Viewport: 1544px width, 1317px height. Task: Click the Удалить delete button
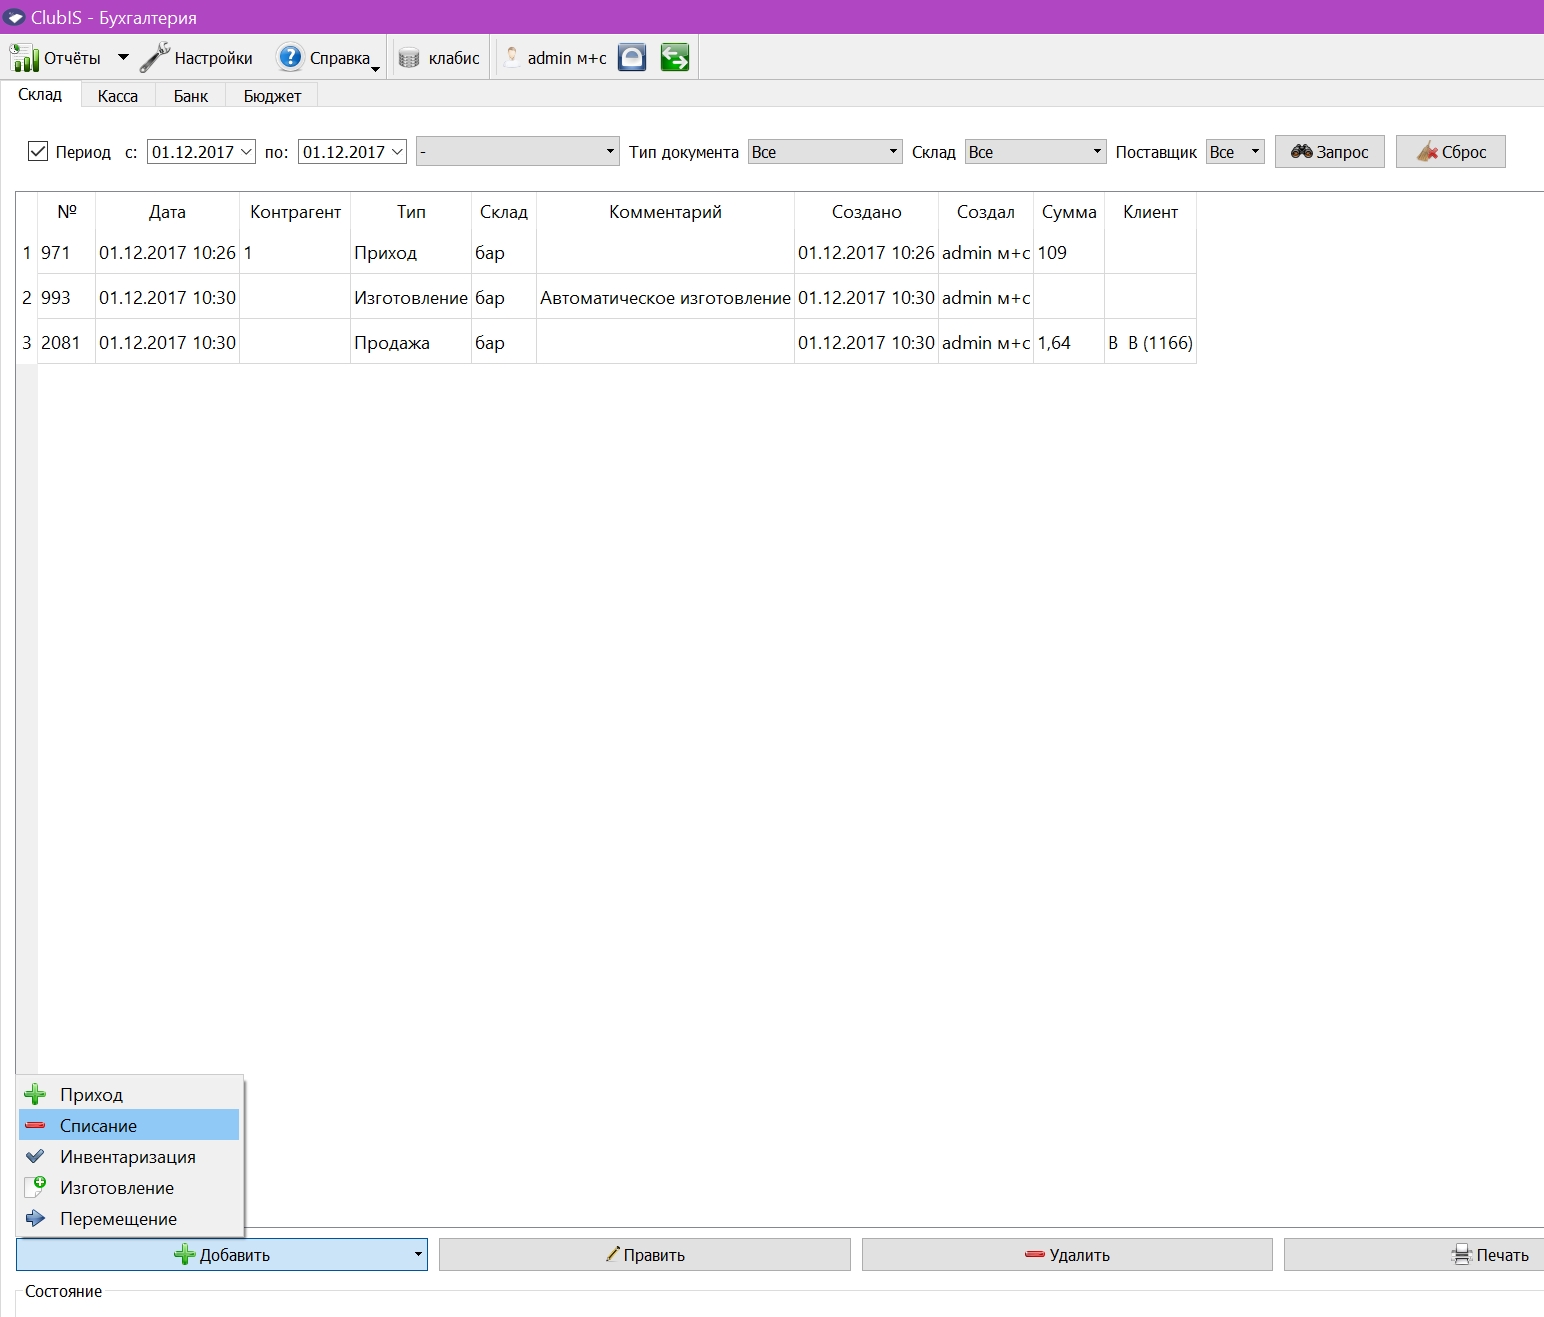[x=1067, y=1255]
